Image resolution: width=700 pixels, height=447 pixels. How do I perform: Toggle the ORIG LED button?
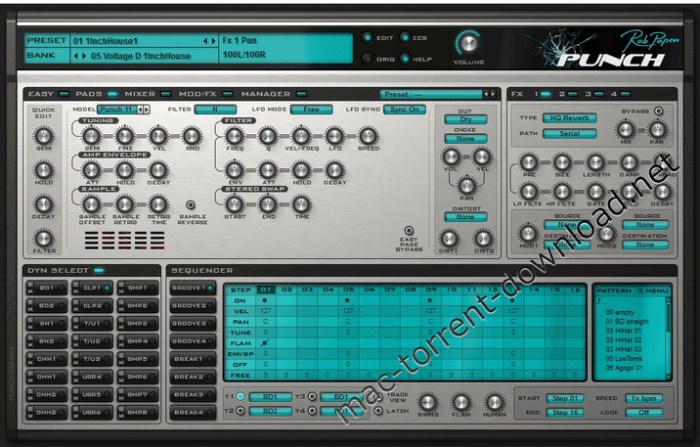tap(367, 58)
